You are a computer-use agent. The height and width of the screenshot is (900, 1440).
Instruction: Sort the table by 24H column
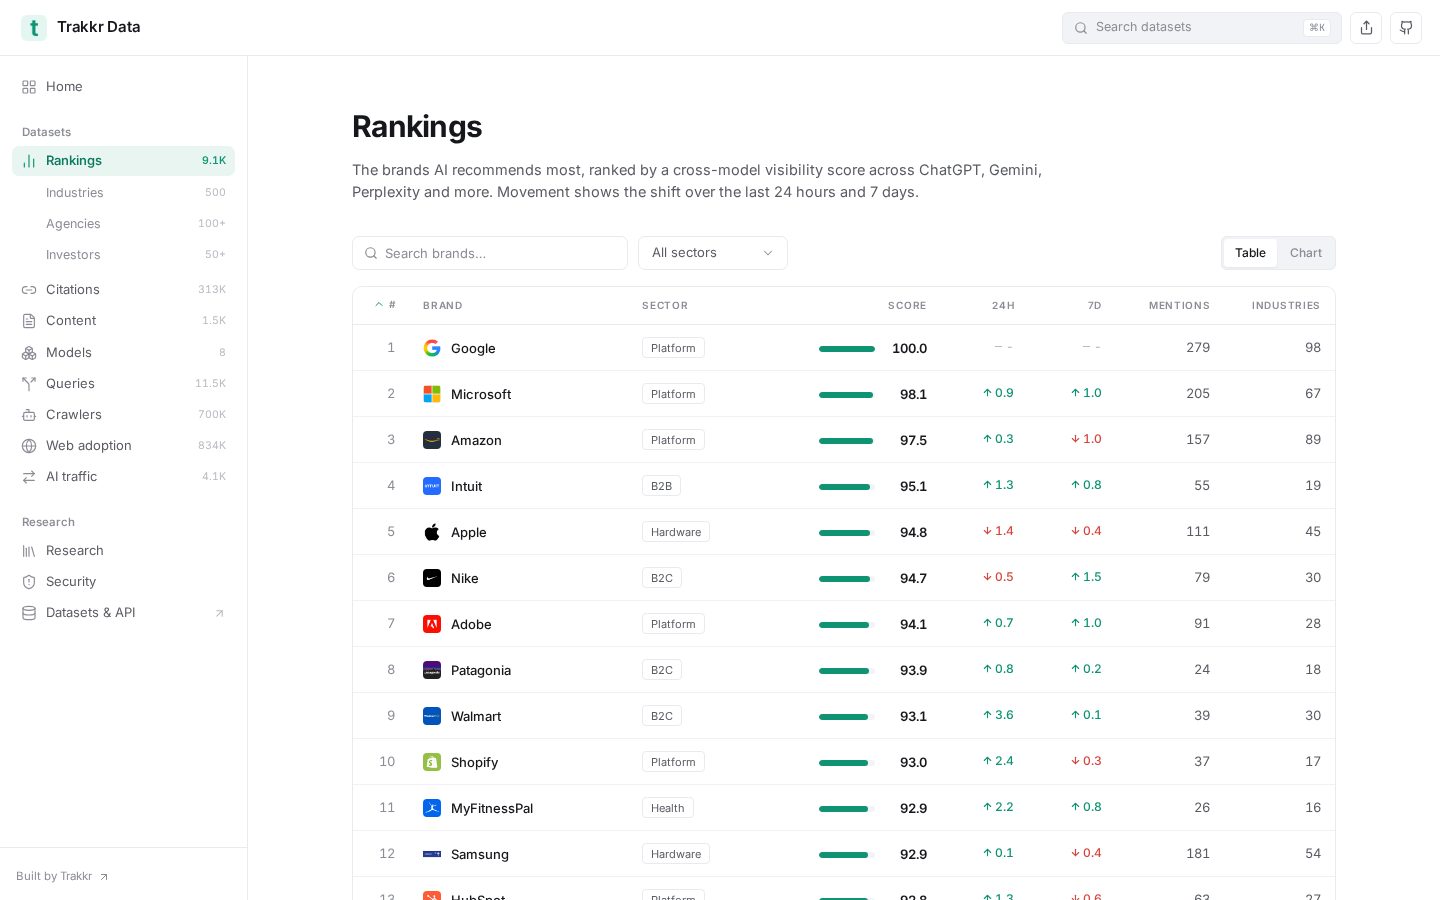[x=1003, y=306]
